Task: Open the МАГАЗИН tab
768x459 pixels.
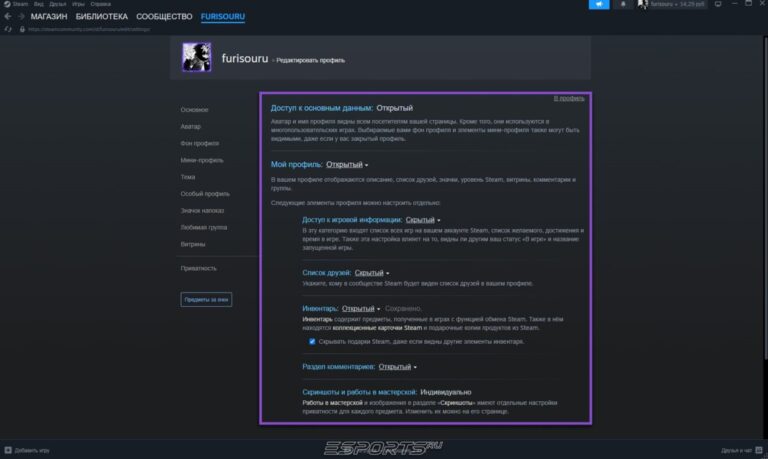Action: click(x=50, y=17)
